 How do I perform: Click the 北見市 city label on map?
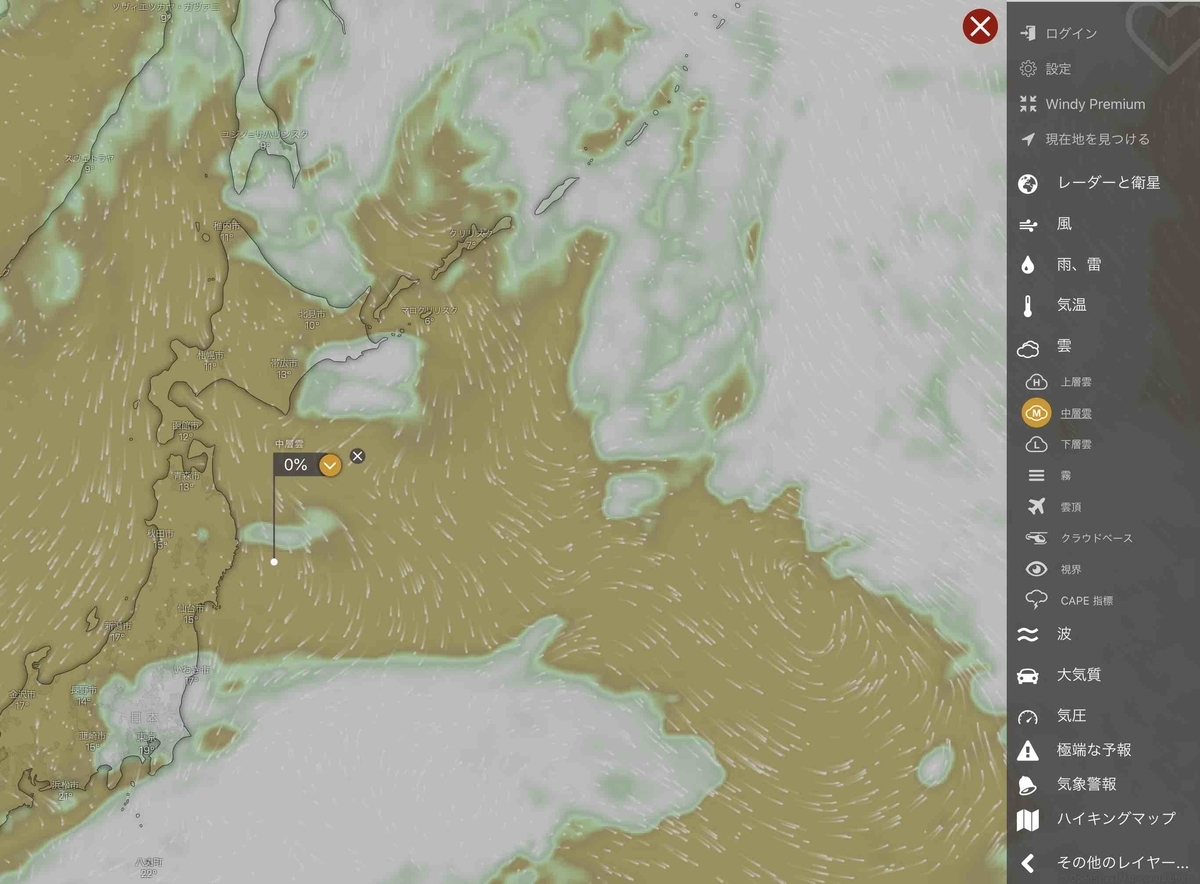[310, 313]
